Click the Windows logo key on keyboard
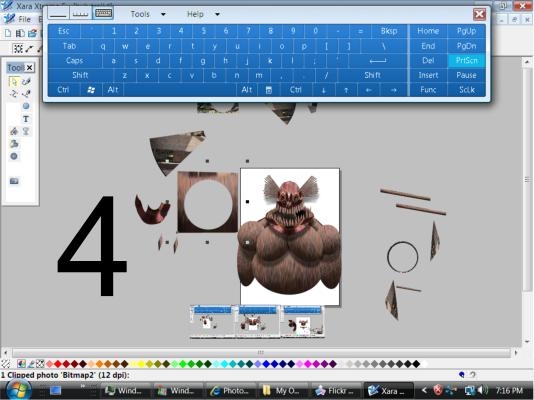 click(91, 90)
